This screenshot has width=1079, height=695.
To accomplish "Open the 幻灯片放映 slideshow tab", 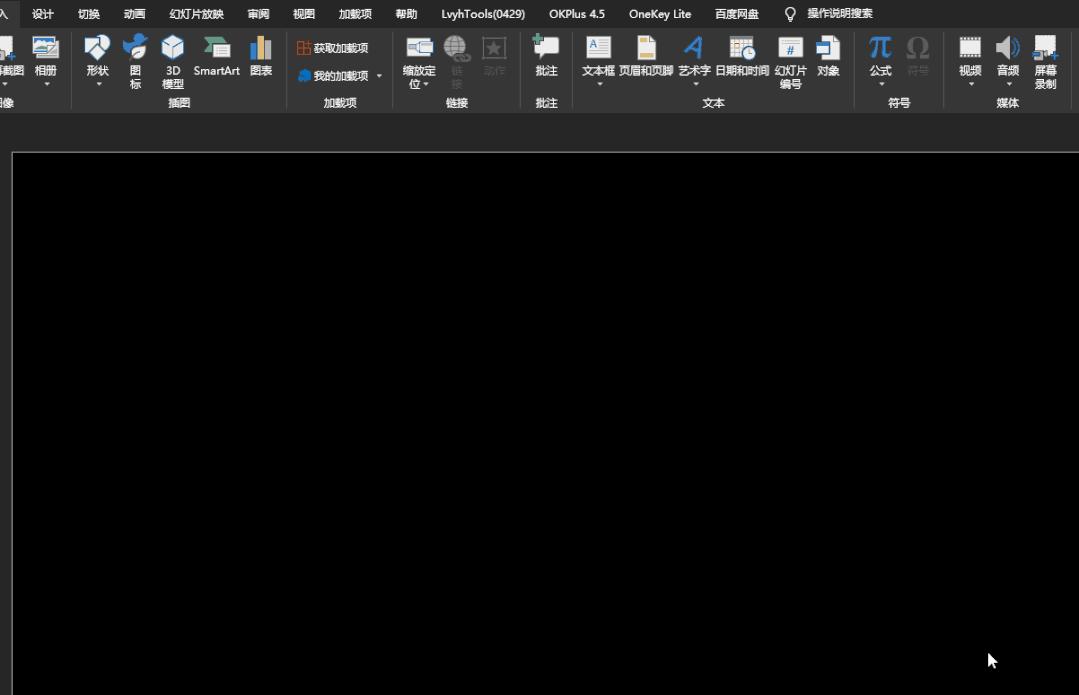I will [x=196, y=14].
